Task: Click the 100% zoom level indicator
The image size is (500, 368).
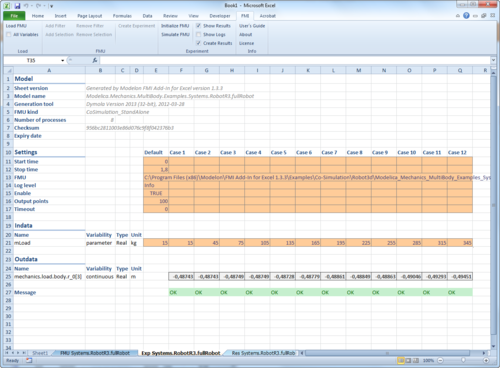Action: (x=428, y=360)
